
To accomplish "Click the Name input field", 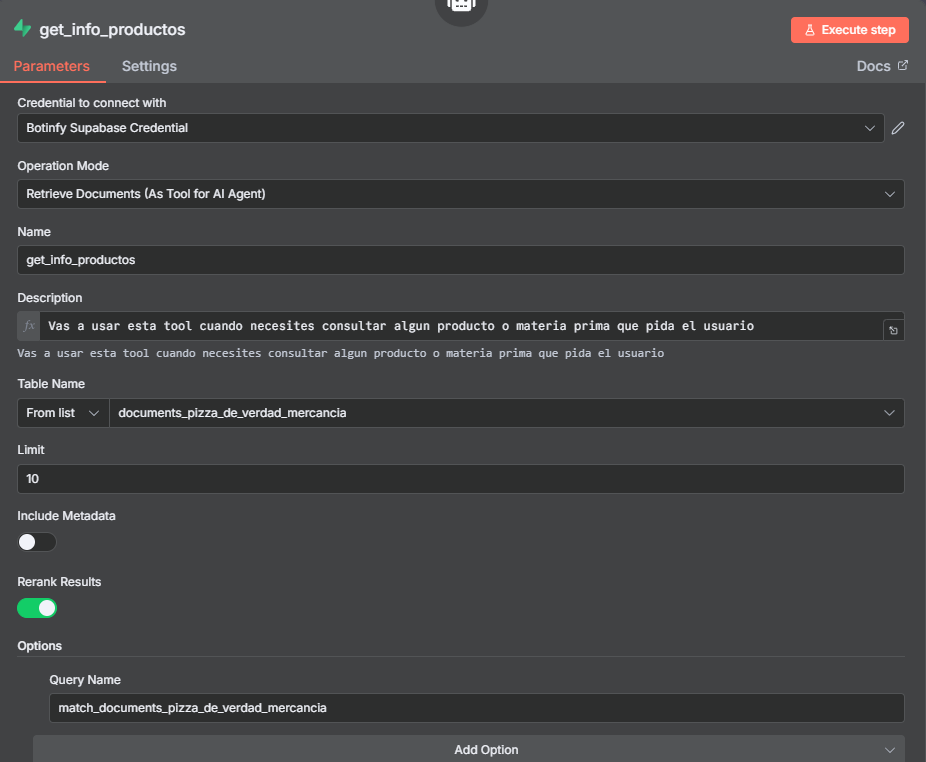I will (461, 260).
